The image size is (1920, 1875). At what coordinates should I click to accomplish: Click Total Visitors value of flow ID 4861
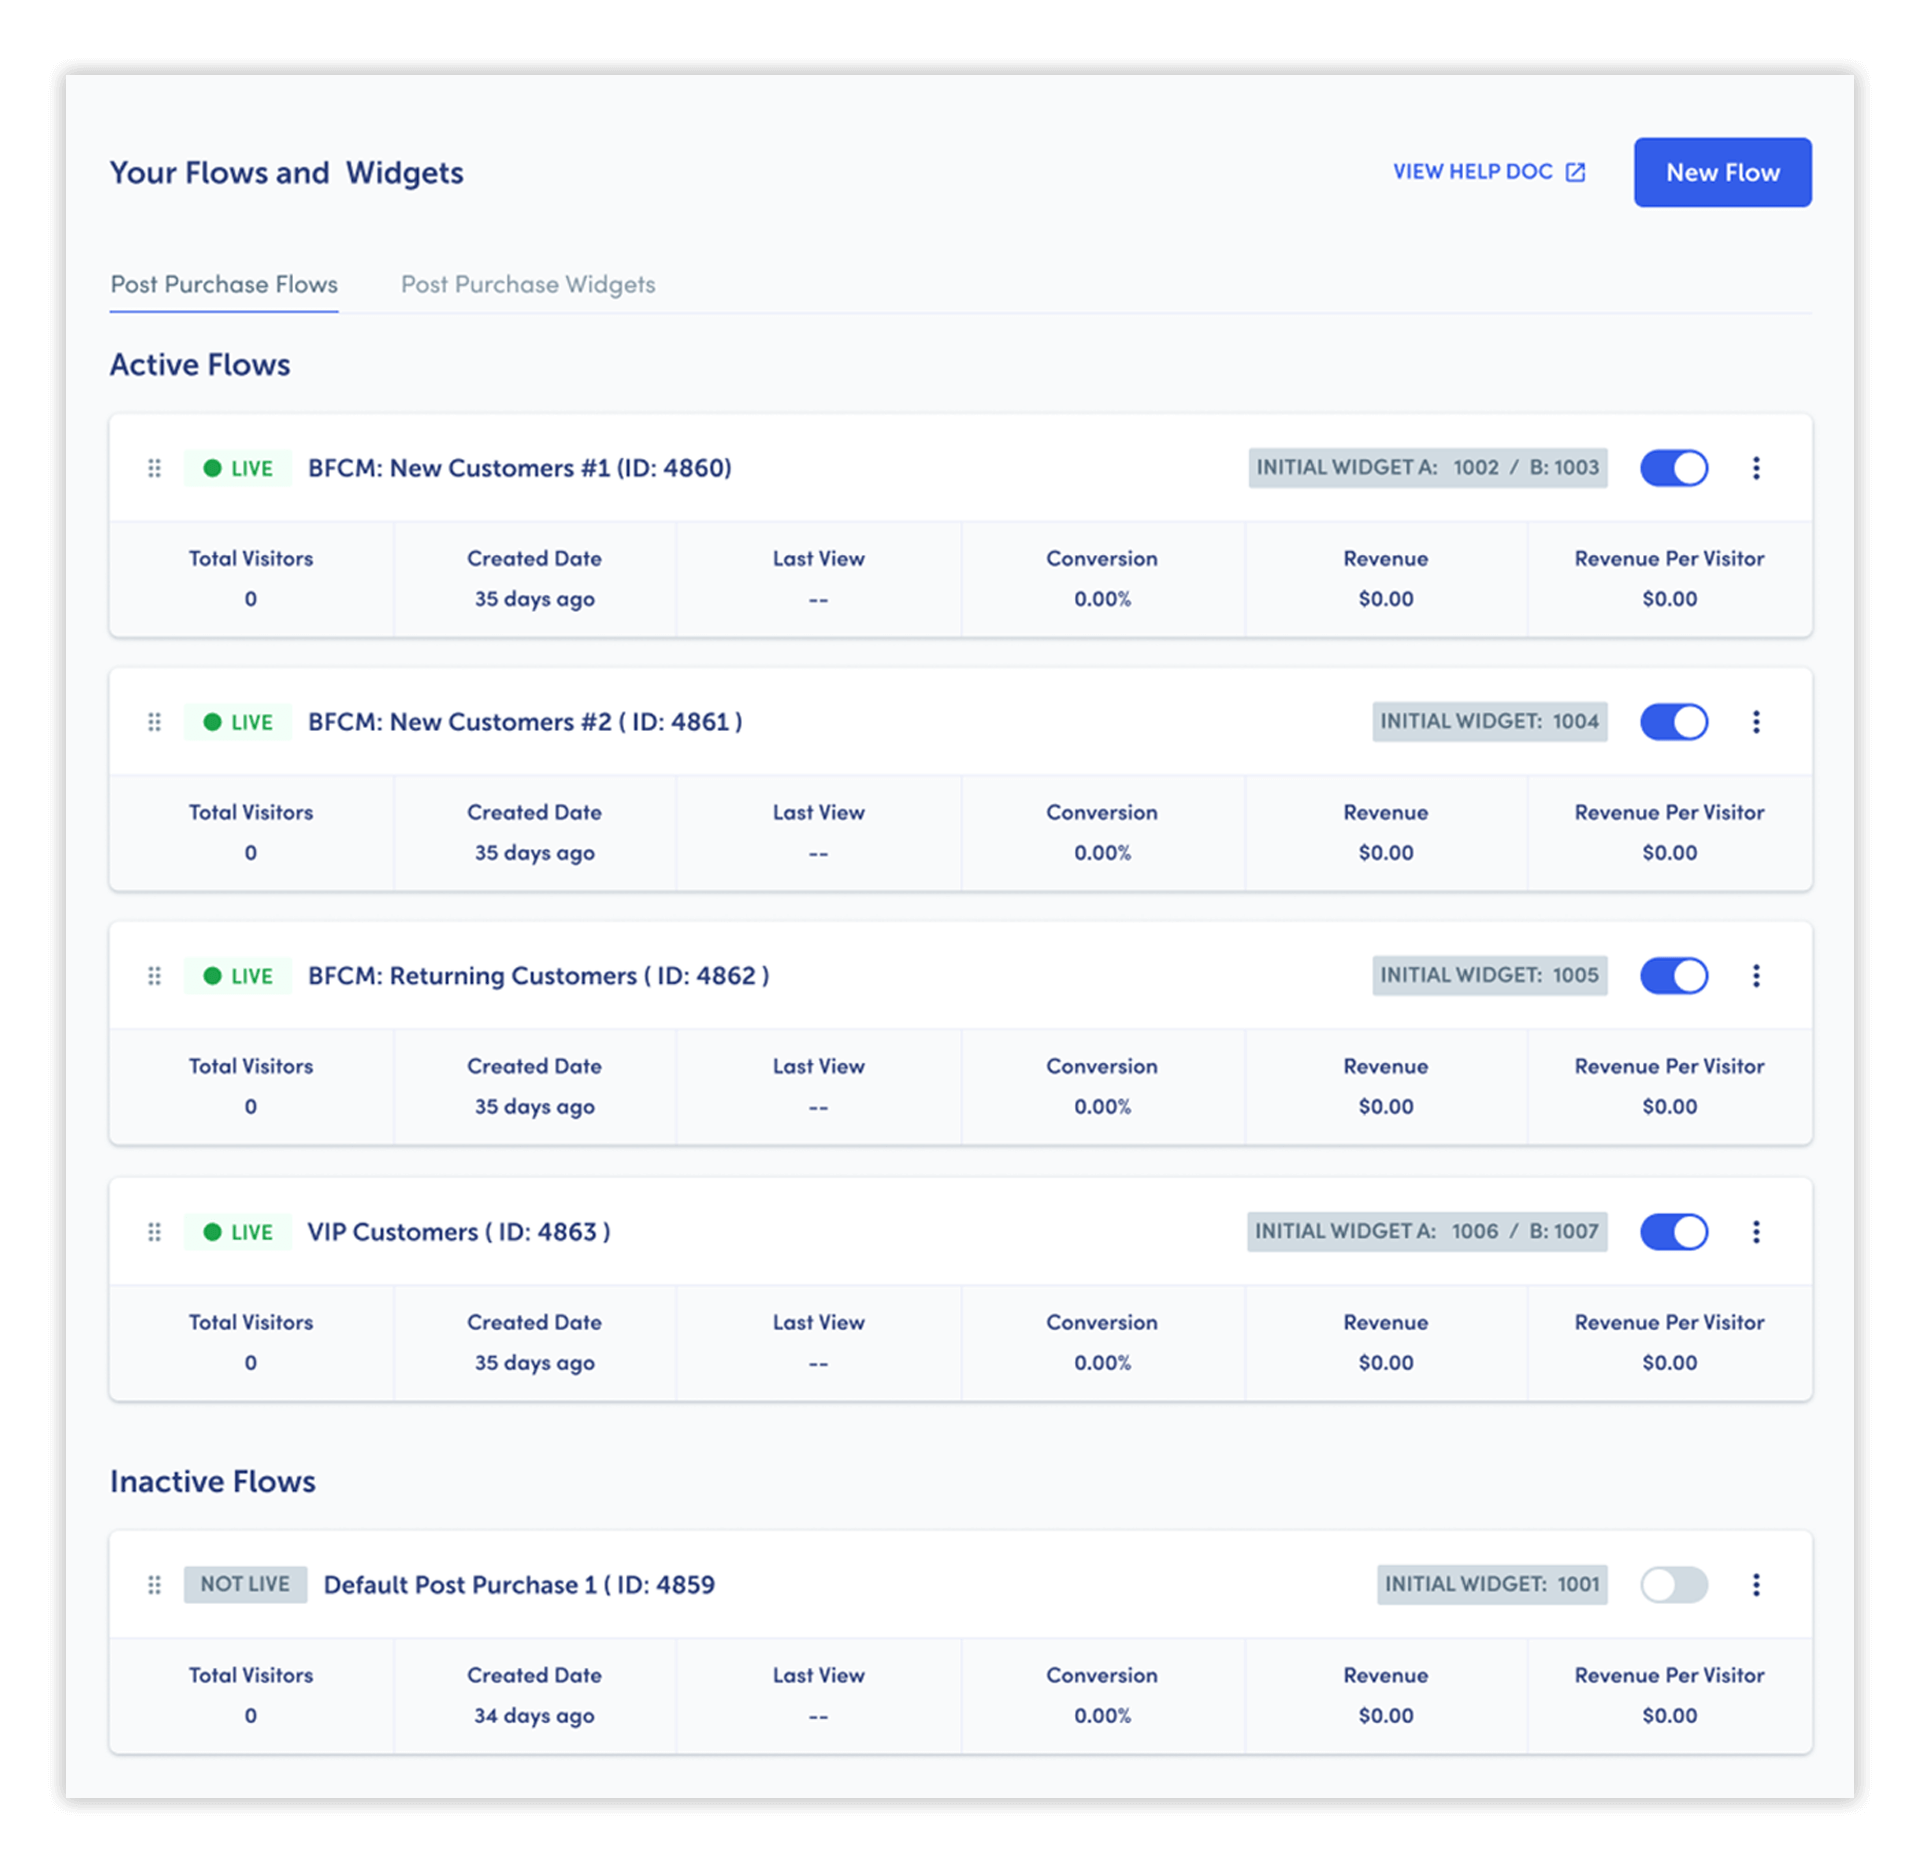251,853
